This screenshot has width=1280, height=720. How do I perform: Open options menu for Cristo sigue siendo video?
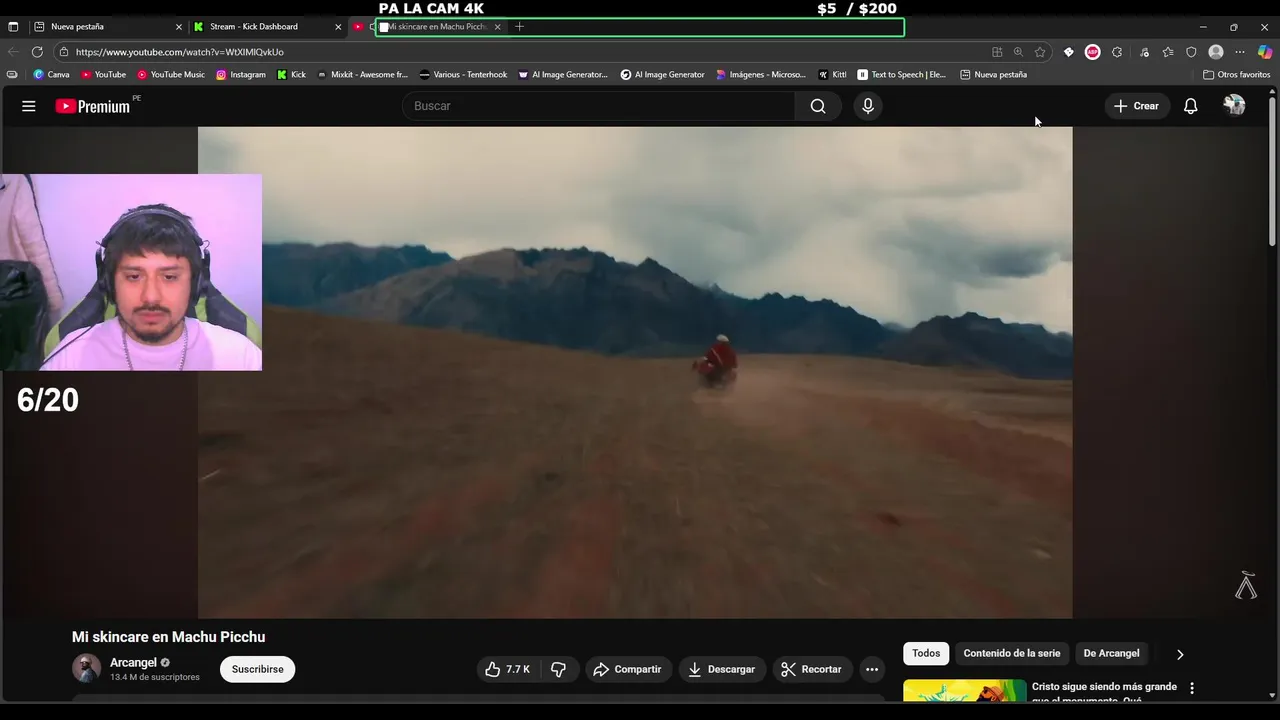point(1191,688)
